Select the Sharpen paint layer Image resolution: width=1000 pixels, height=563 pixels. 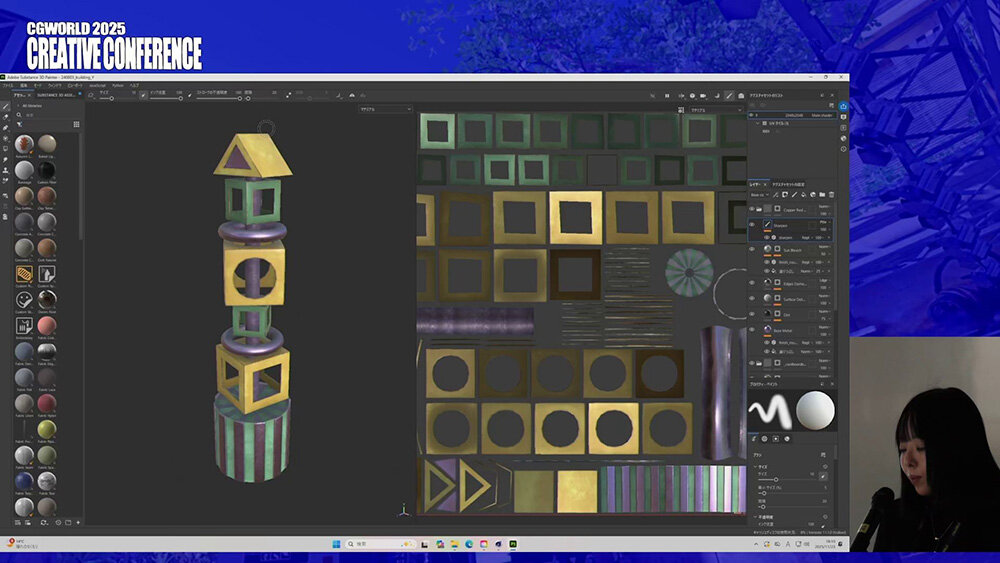(x=781, y=226)
